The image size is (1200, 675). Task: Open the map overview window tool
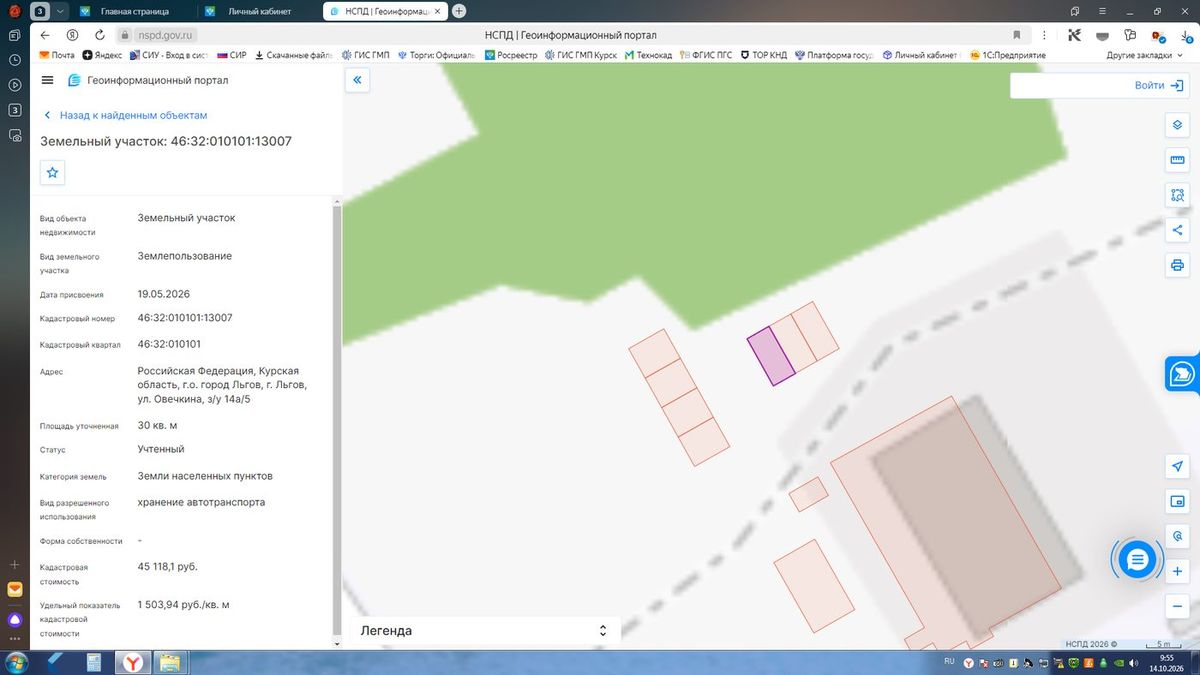point(1177,501)
